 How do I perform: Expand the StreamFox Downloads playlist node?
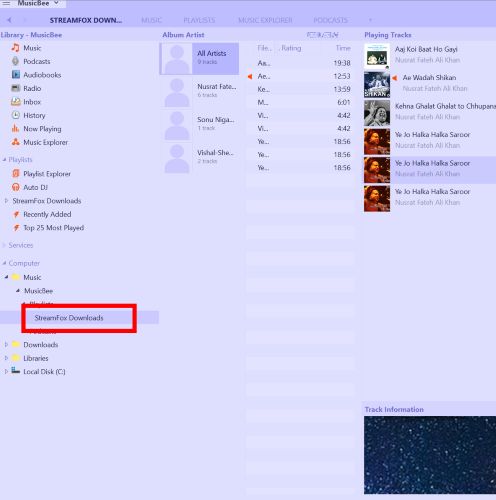click(6, 201)
